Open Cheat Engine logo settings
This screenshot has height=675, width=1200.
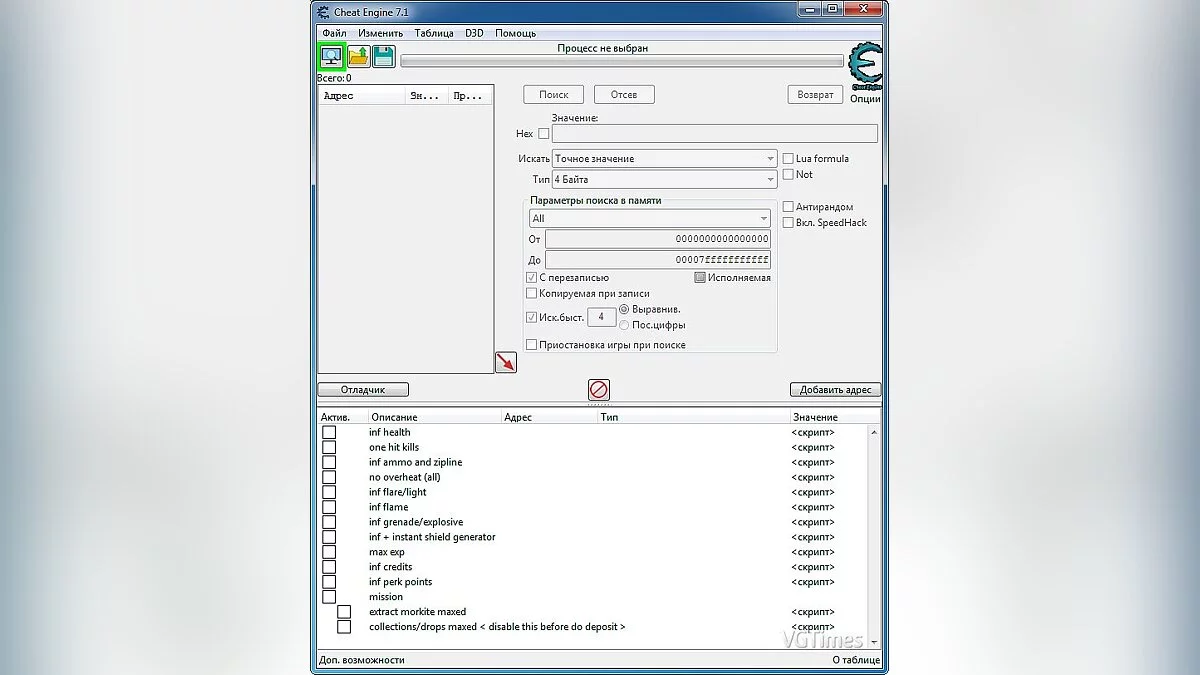[865, 68]
